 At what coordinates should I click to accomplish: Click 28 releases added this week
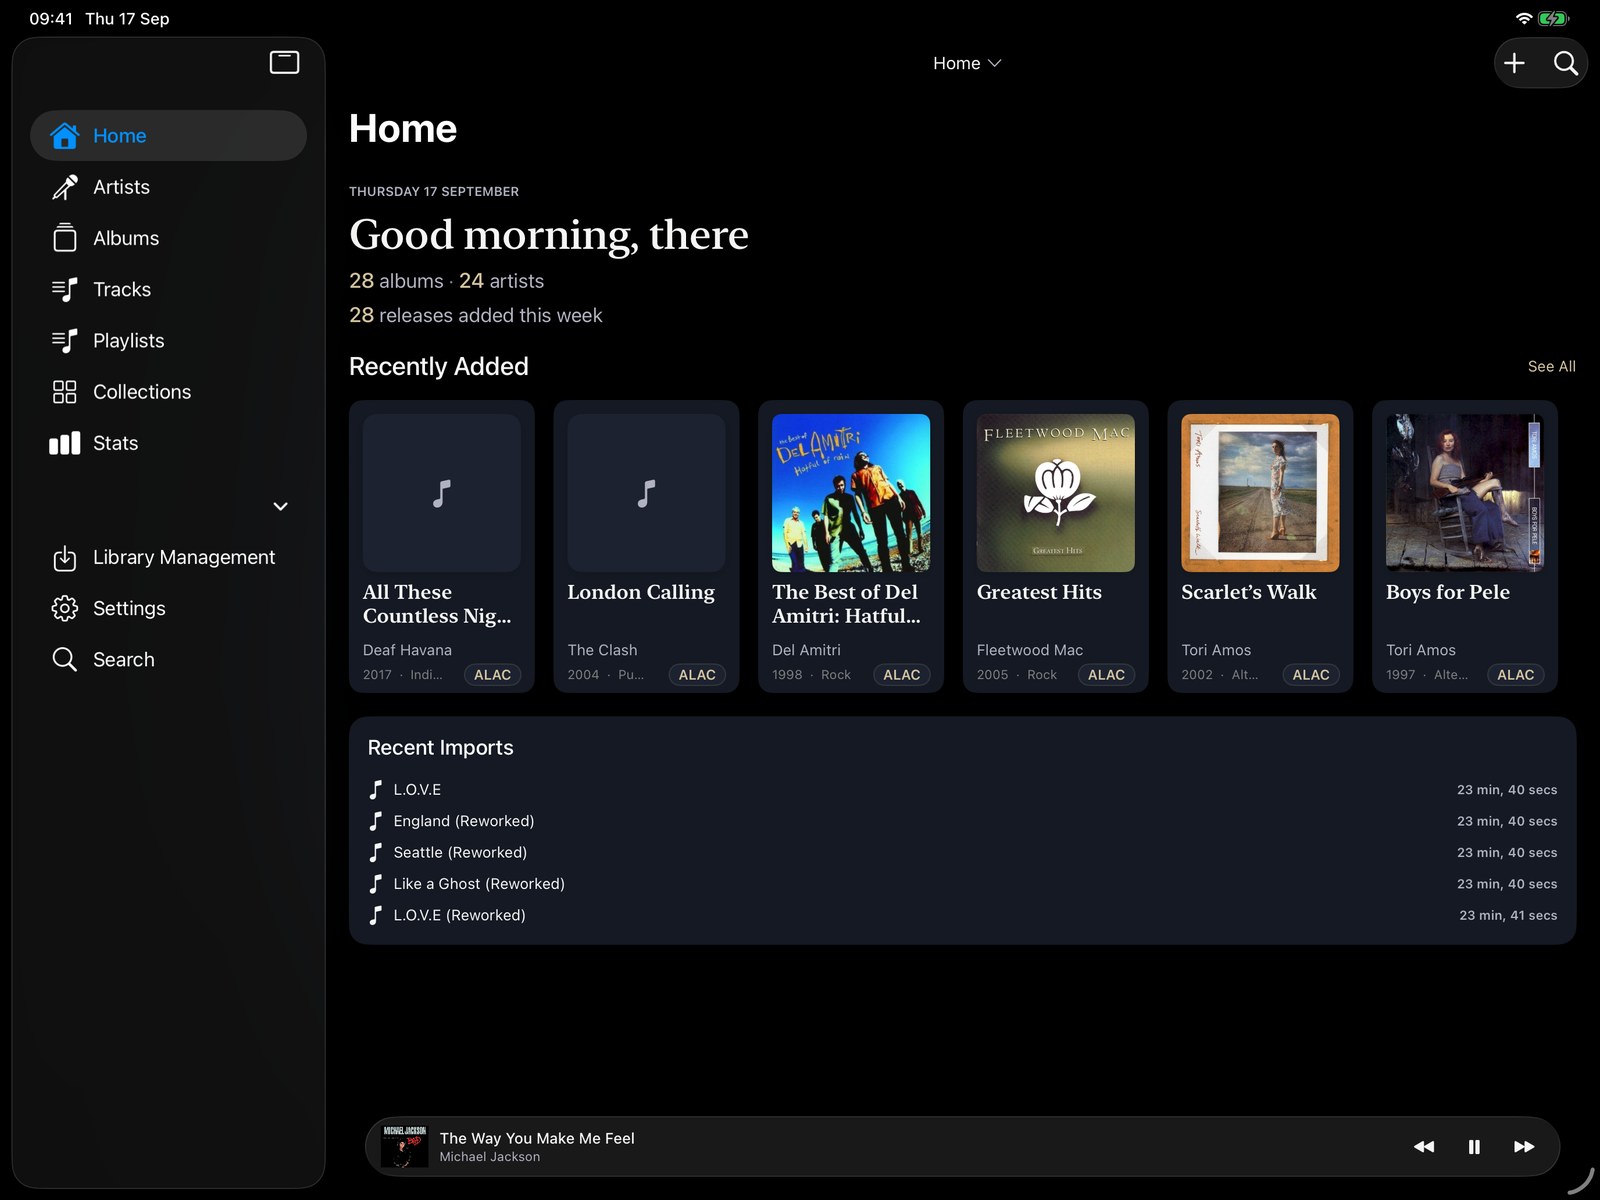point(475,315)
